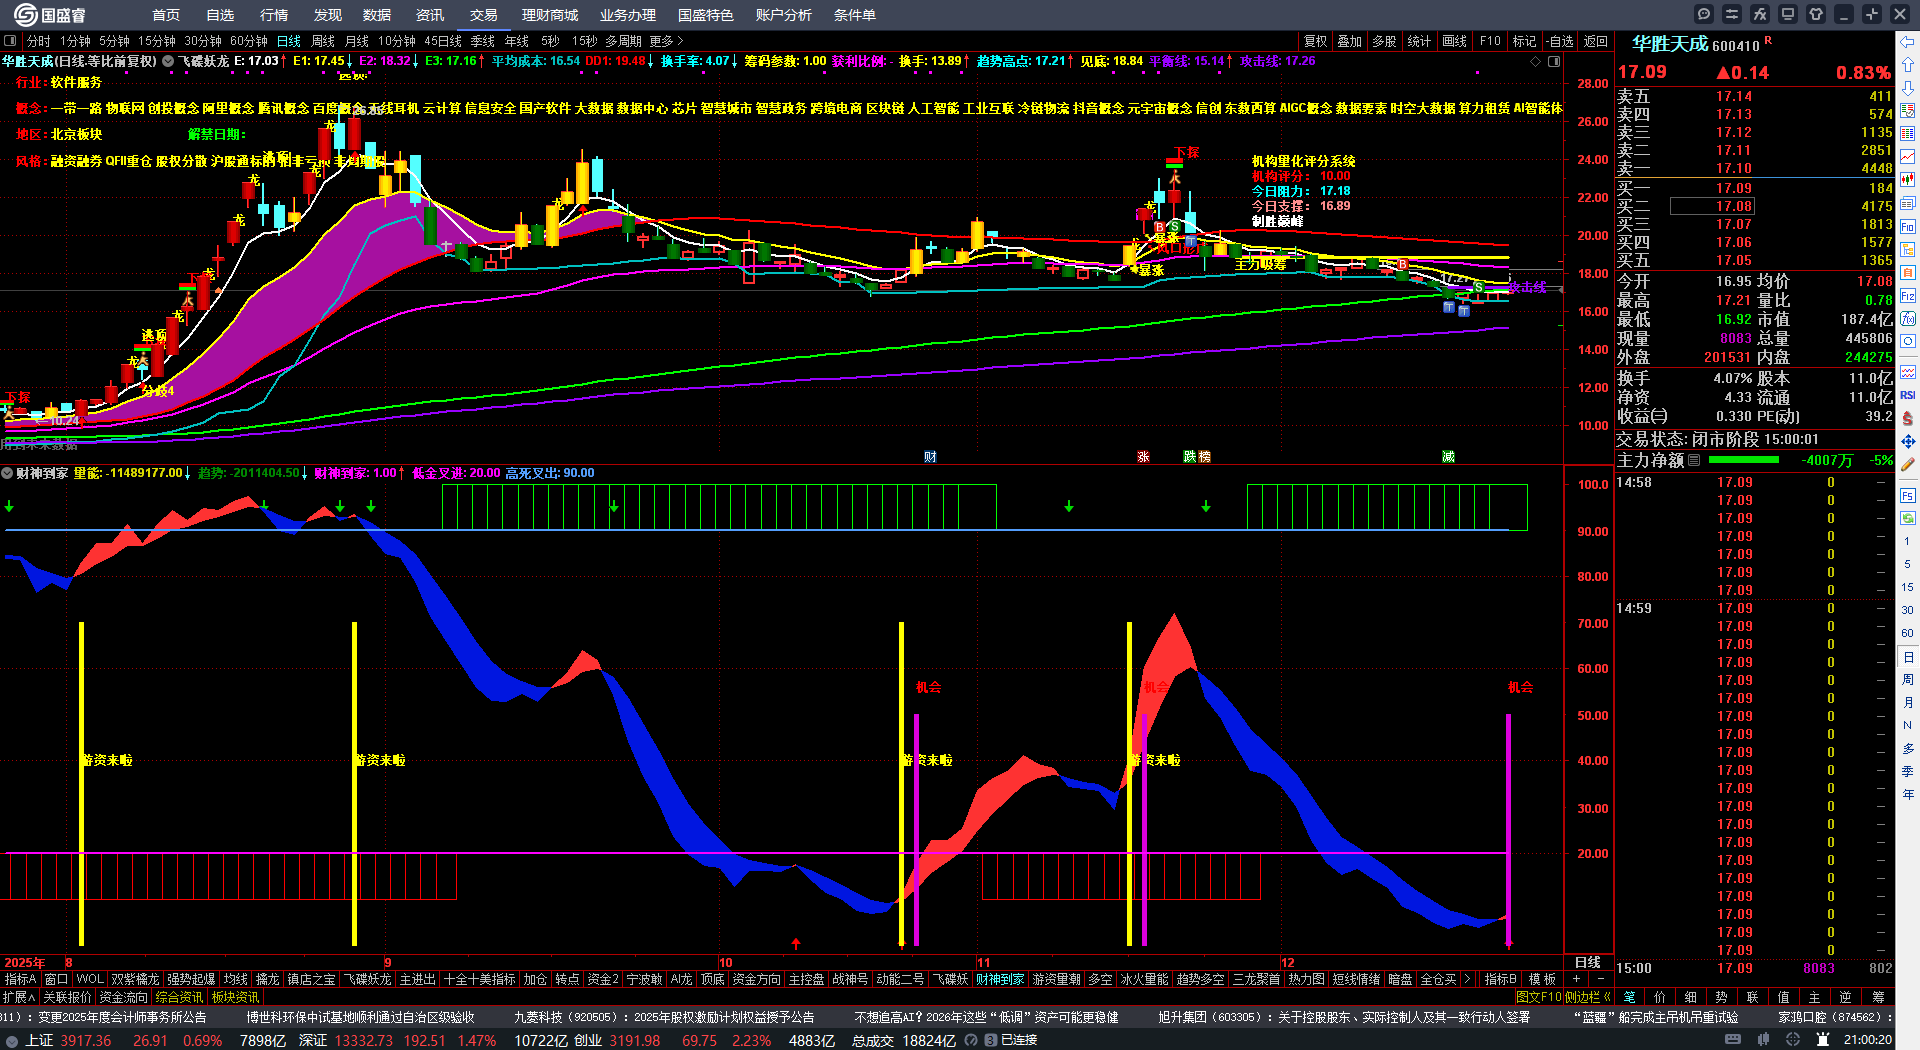Click the screen display icon in title bar

[x=1788, y=14]
